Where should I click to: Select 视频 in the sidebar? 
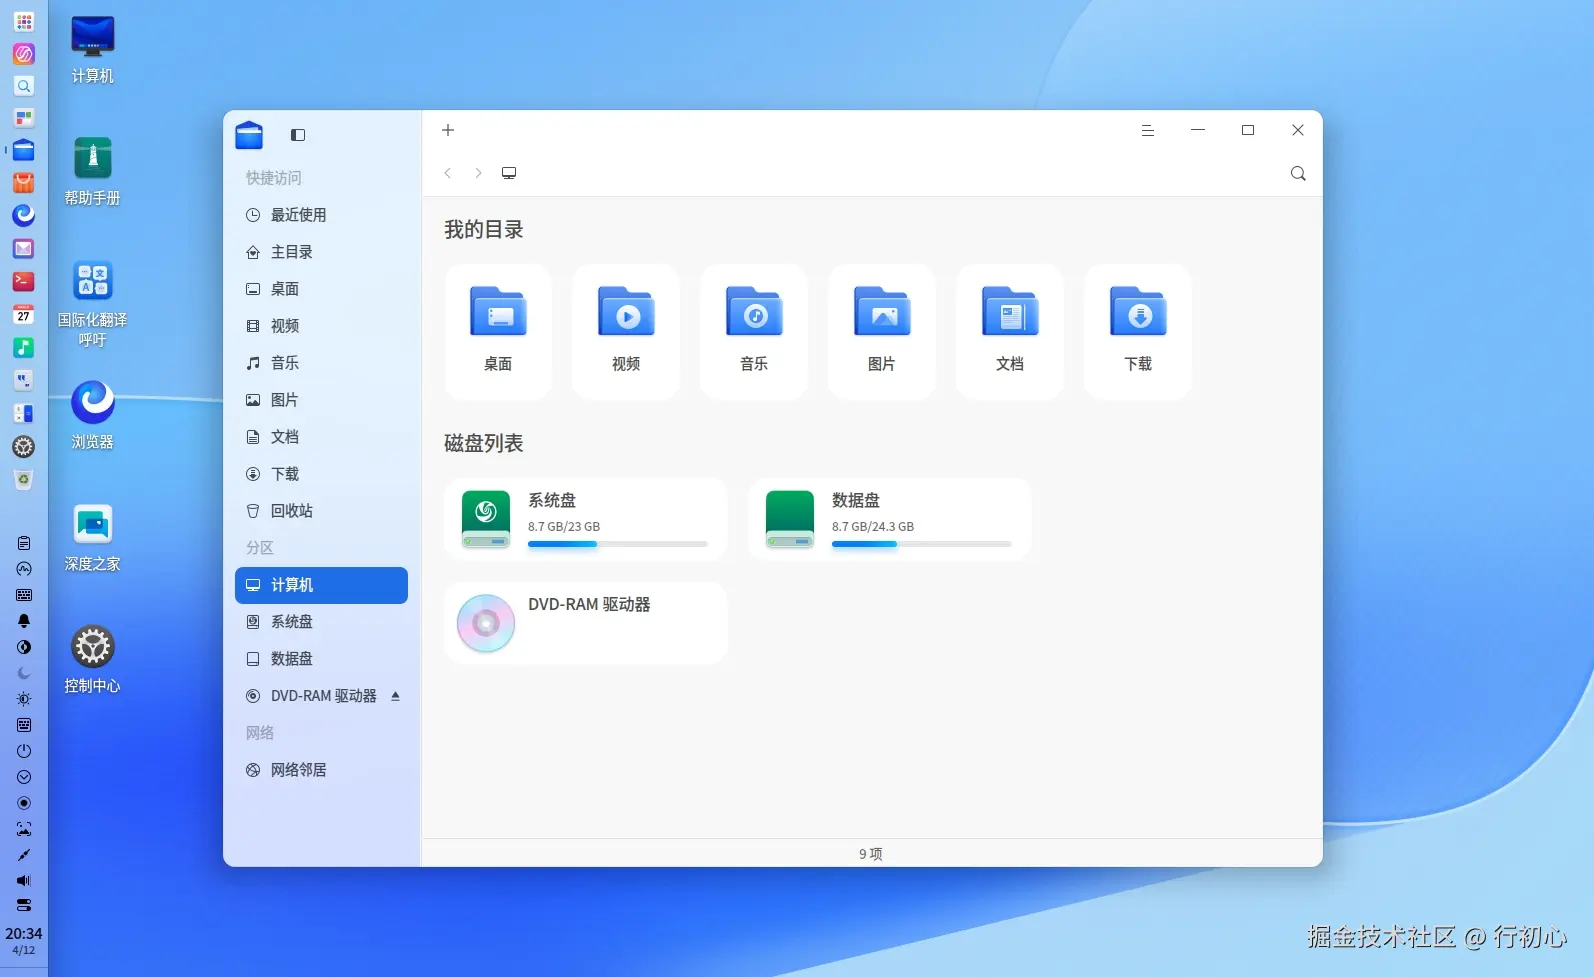pyautogui.click(x=321, y=326)
